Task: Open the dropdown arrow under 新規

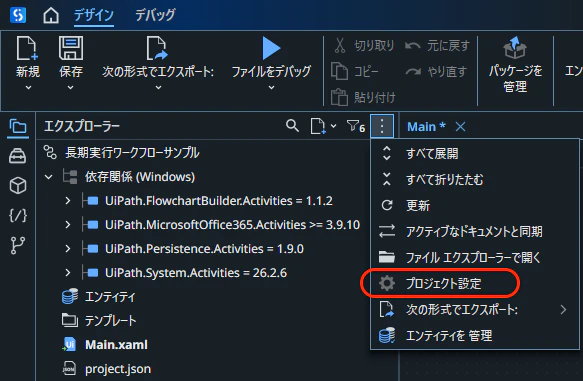Action: (28, 88)
